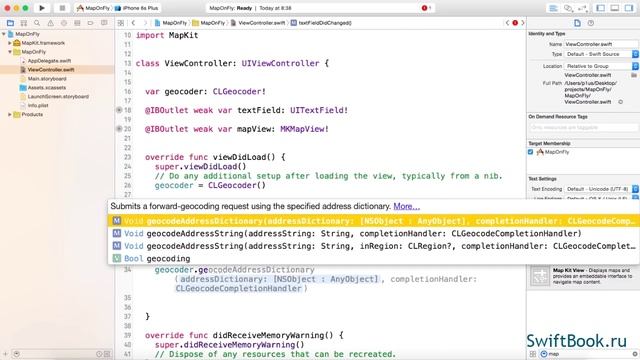The width and height of the screenshot is (640, 360).
Task: Open the Text Encoding dropdown
Action: click(601, 189)
